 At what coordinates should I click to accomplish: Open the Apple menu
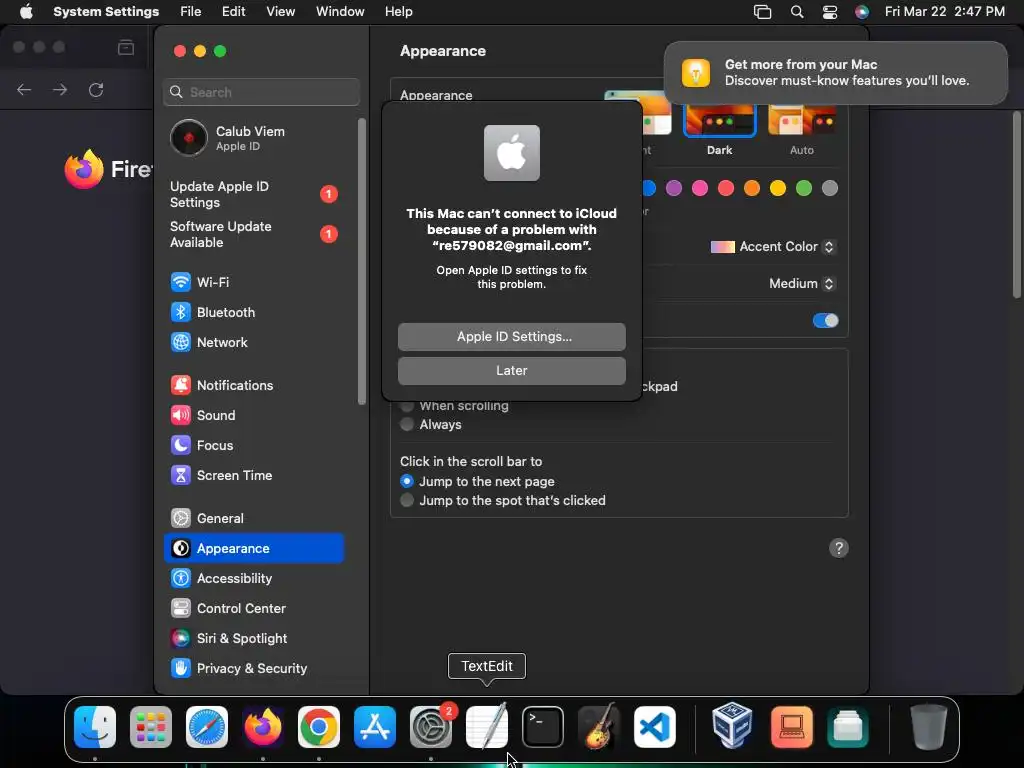[x=26, y=12]
